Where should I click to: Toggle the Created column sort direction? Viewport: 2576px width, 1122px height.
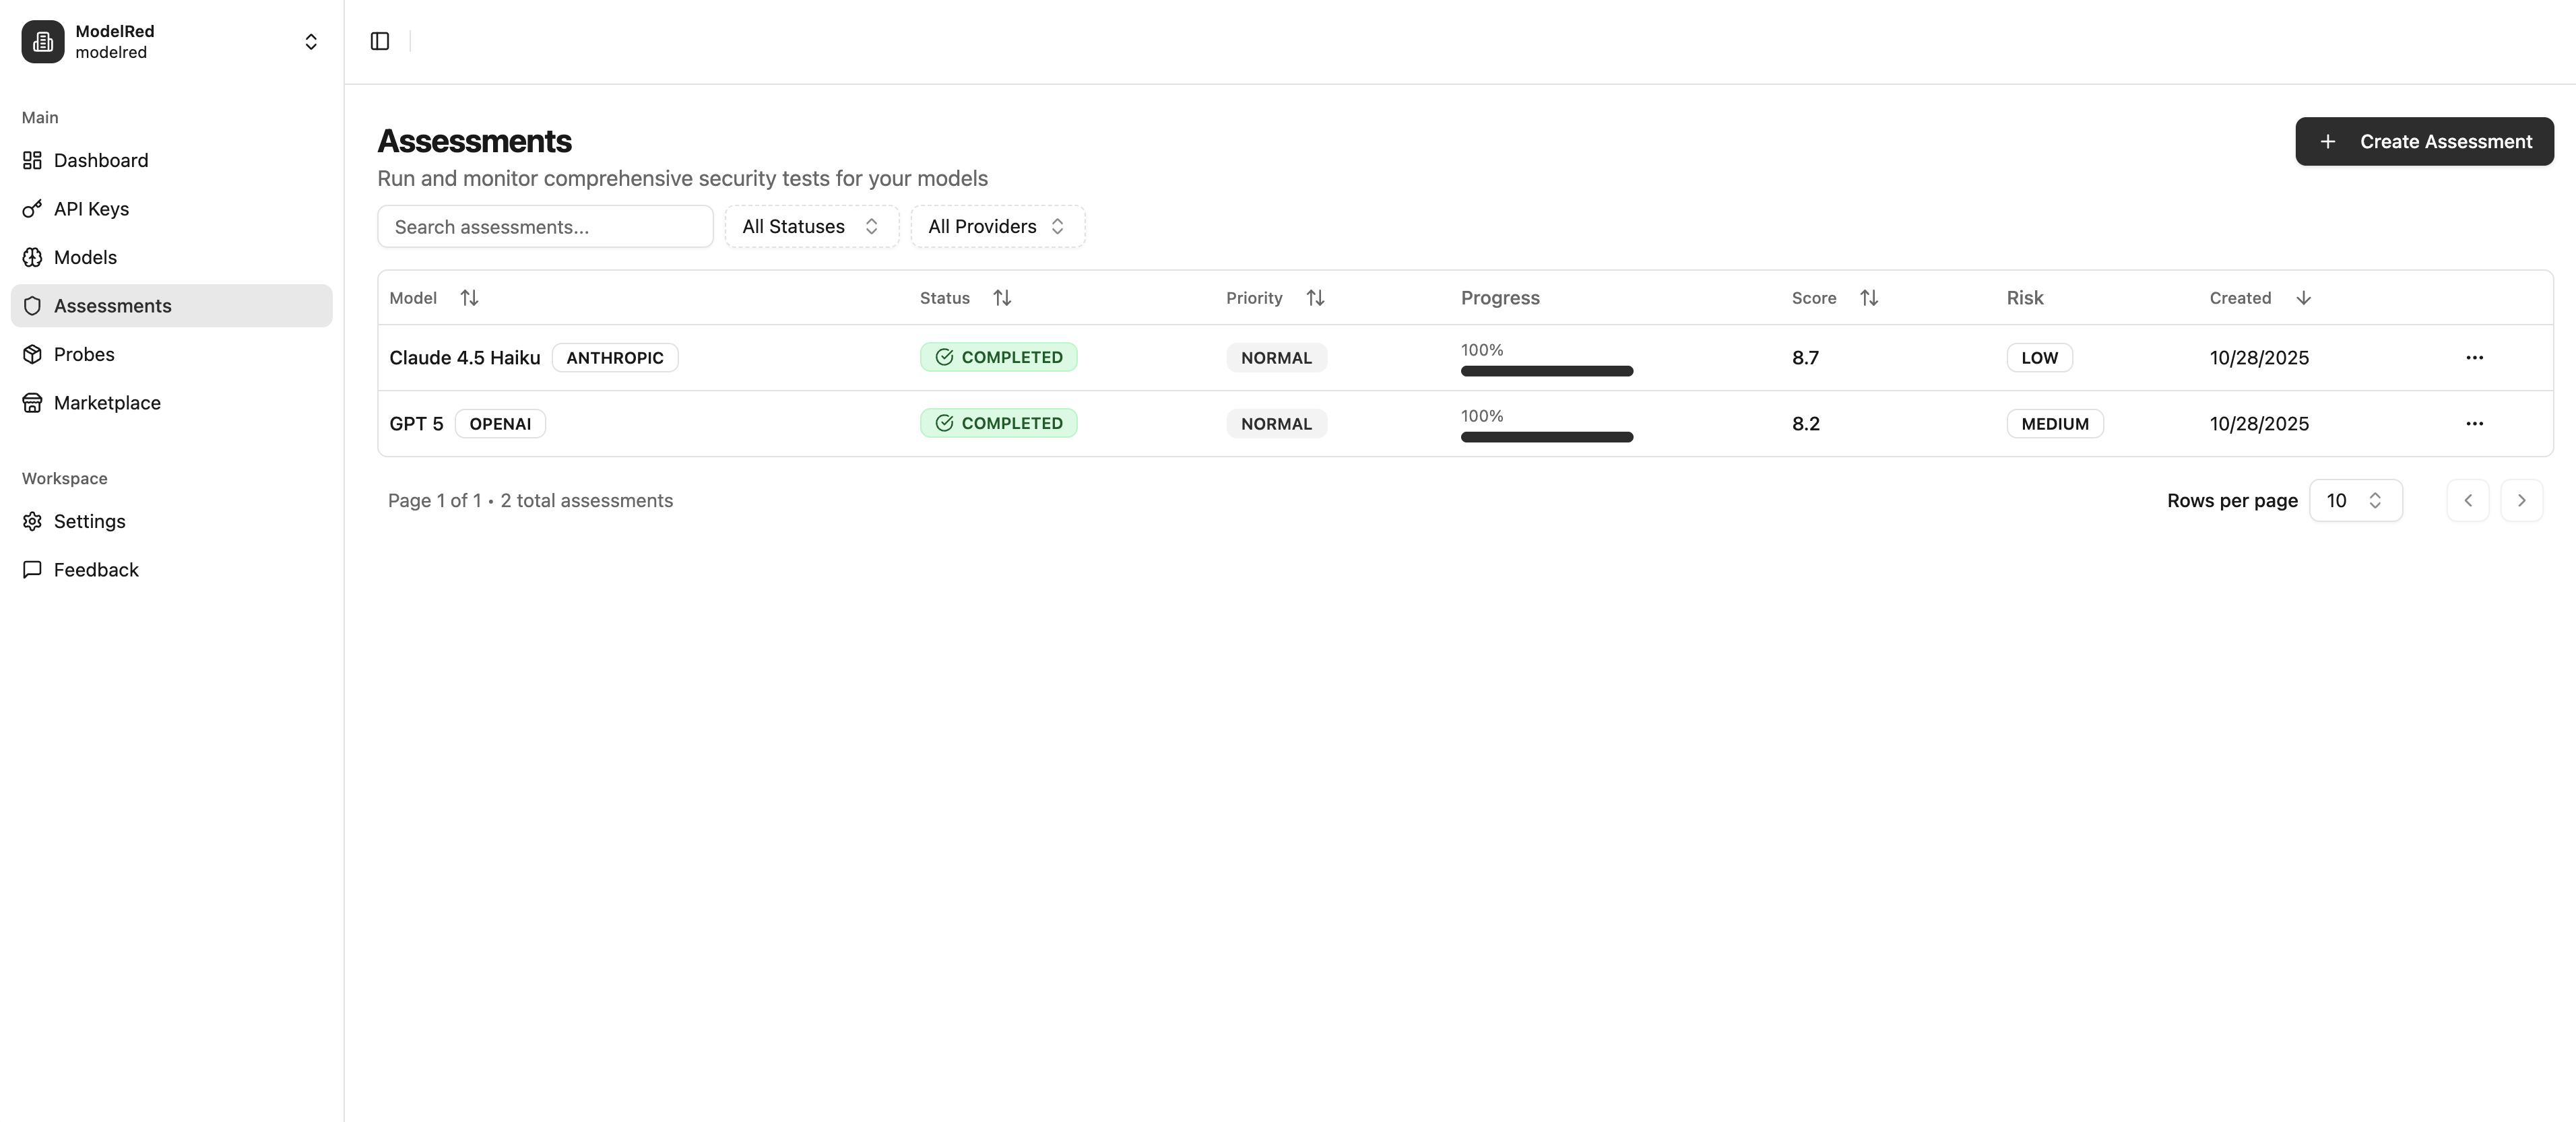coord(2303,297)
